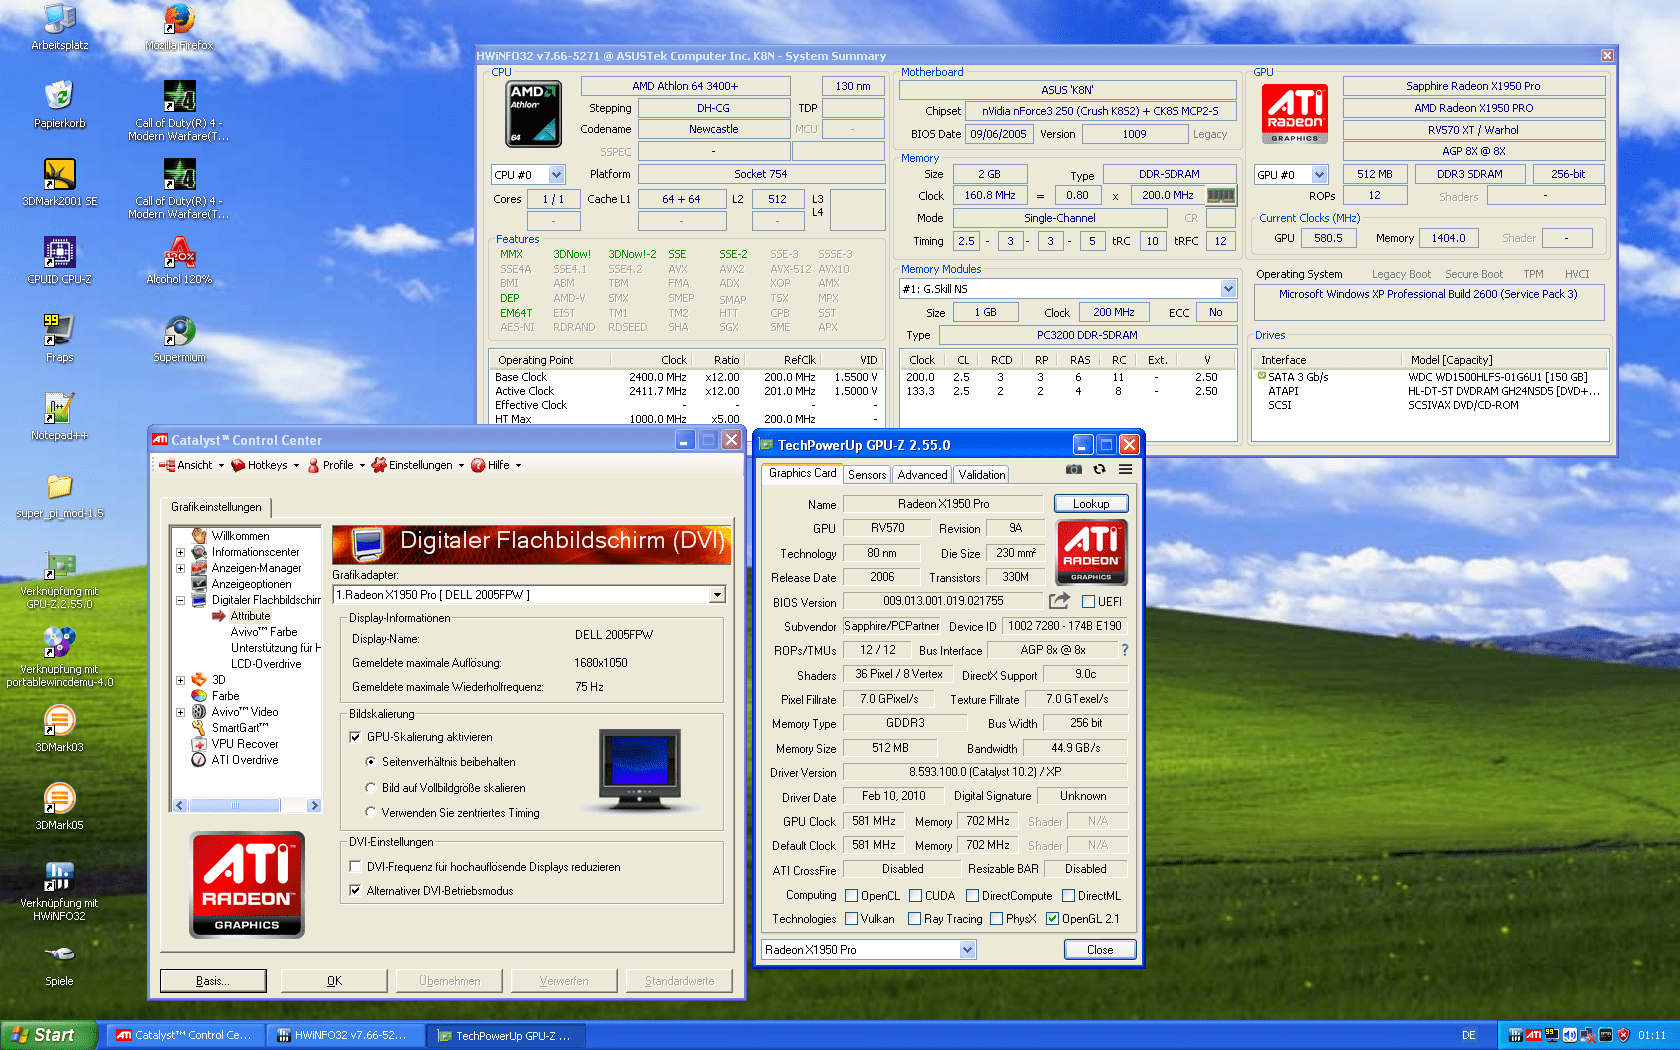Click the disconnected network tray icon
Viewport: 1680px width, 1050px height.
1587,1035
